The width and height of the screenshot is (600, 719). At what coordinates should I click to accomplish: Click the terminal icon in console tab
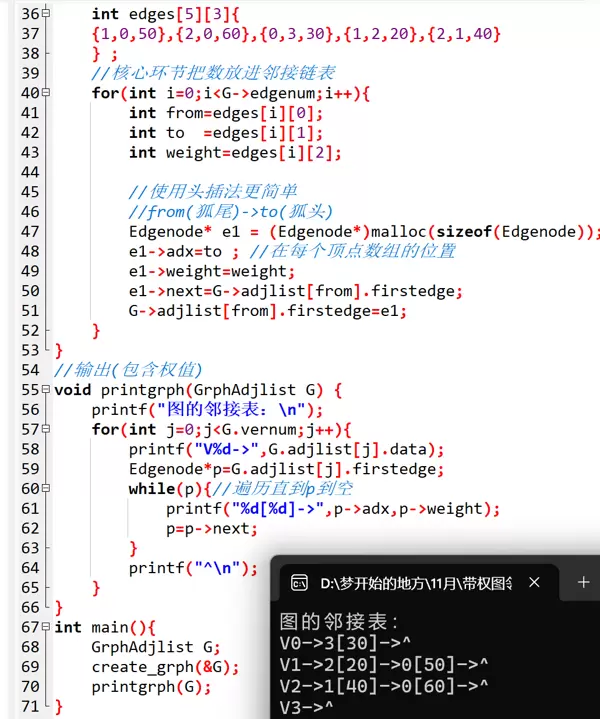(298, 582)
